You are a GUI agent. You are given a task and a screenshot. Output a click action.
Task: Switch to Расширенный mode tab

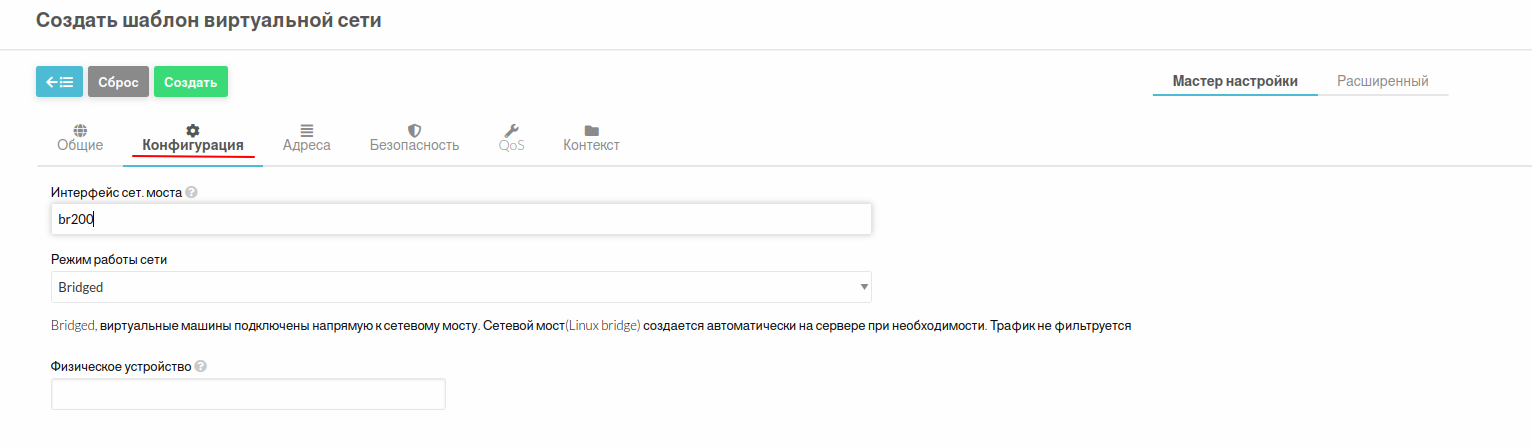[x=1383, y=81]
